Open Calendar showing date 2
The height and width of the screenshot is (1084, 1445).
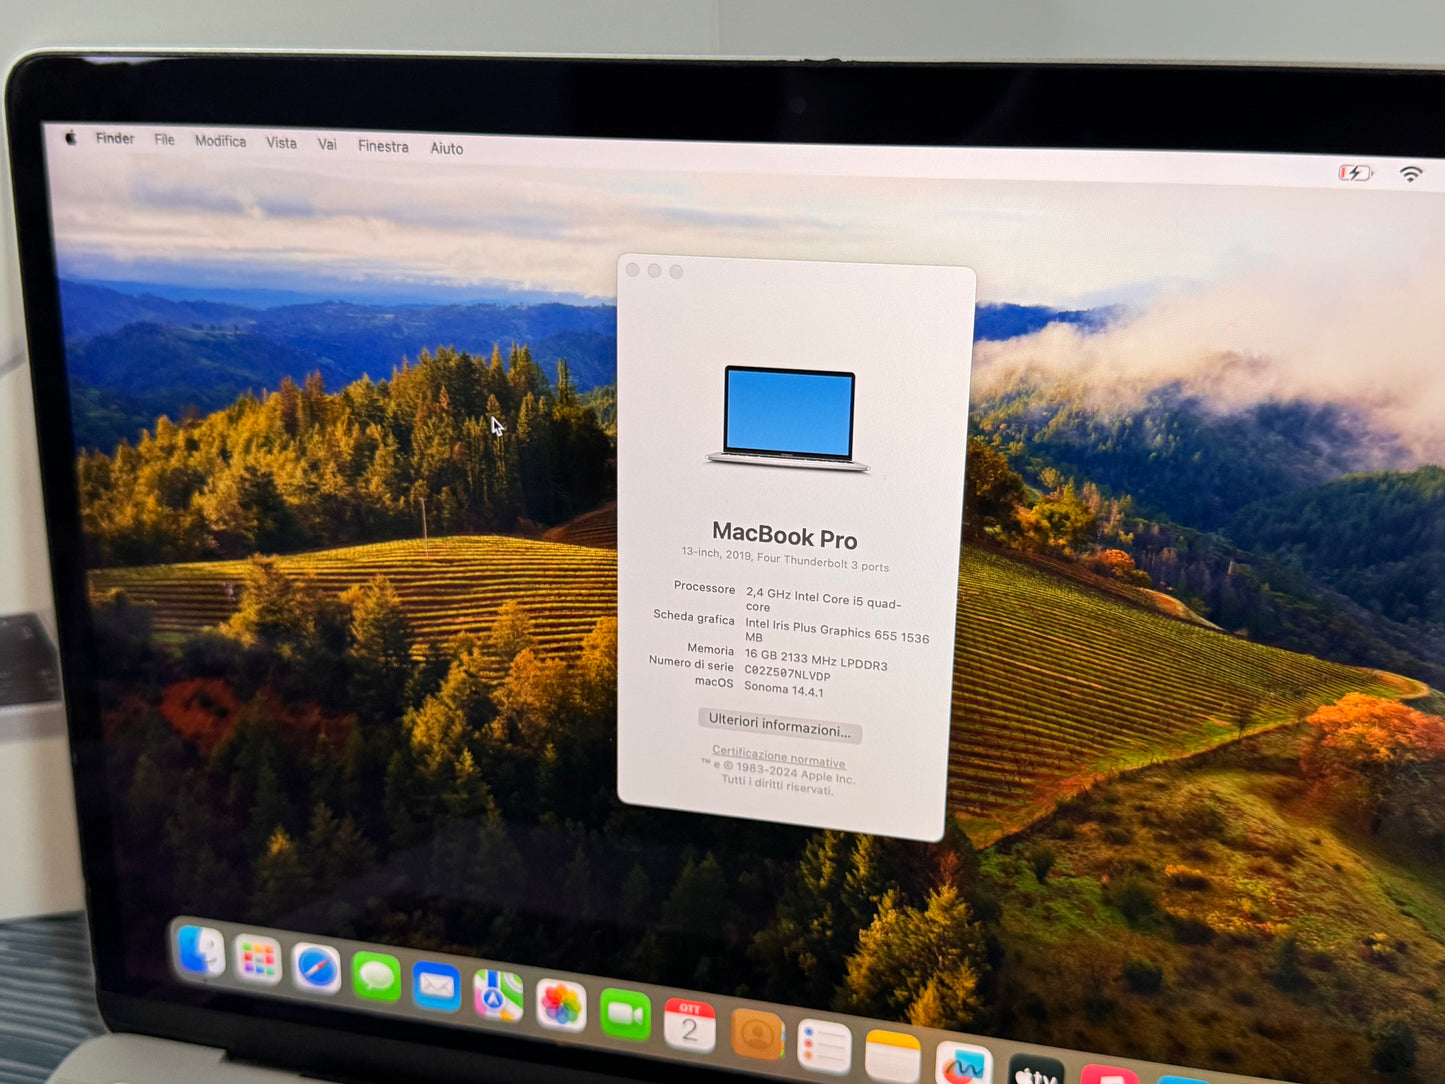pos(690,1025)
